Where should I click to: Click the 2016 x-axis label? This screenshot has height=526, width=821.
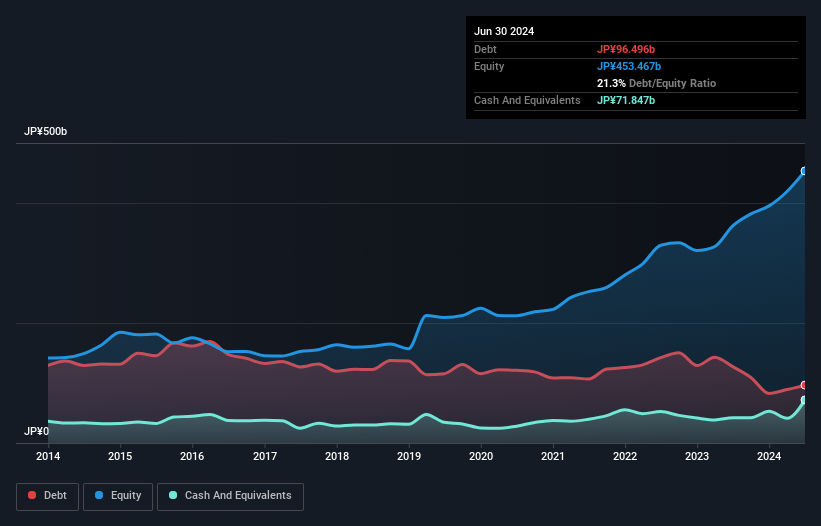click(x=192, y=456)
